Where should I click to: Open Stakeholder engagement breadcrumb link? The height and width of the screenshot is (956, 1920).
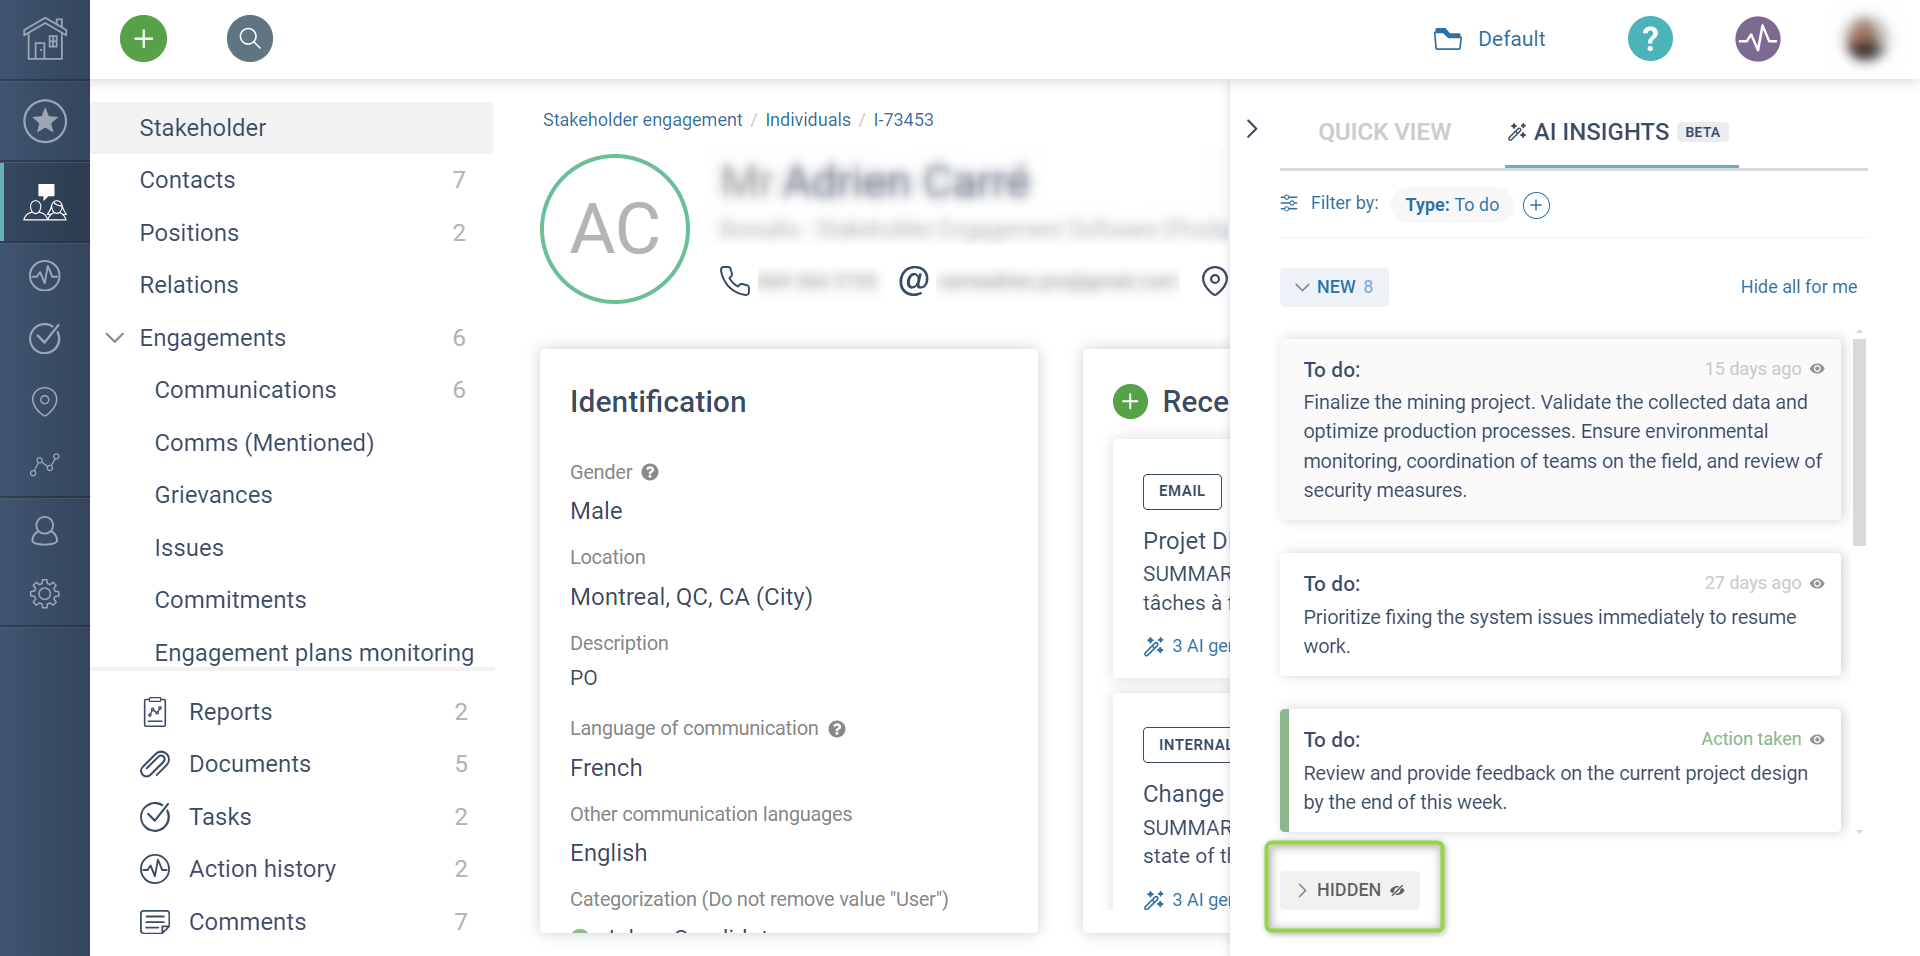click(x=642, y=120)
